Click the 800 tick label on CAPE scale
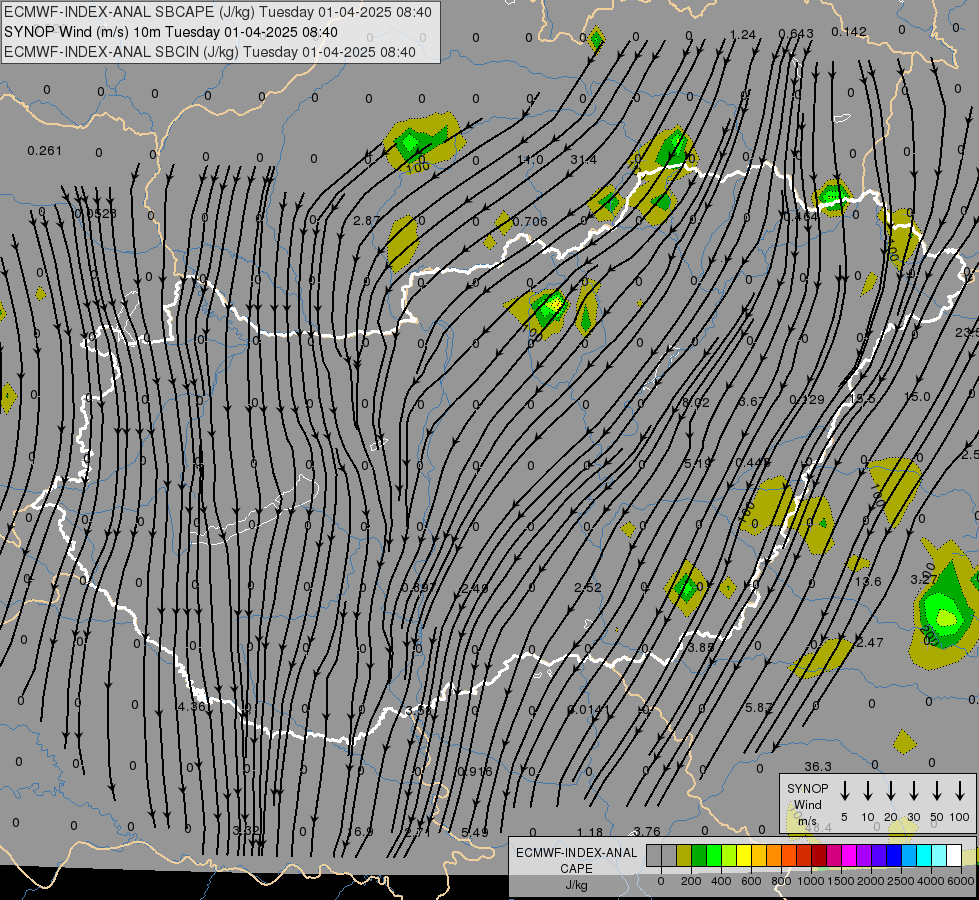The image size is (979, 900). (x=781, y=881)
